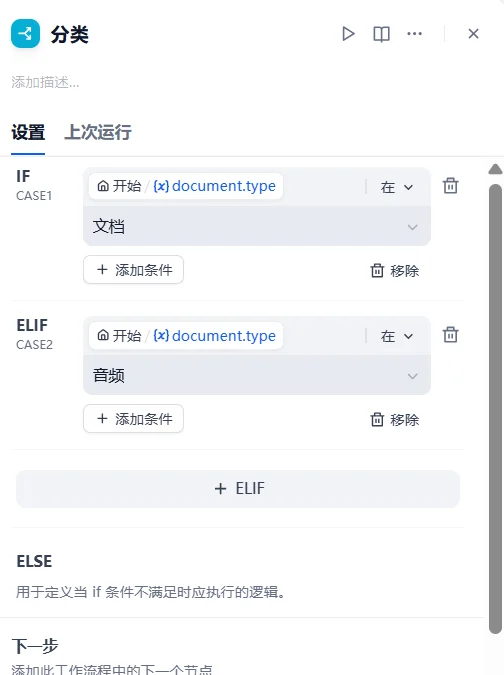Expand the 文档 value dropdown
This screenshot has height=675, width=504.
click(257, 226)
